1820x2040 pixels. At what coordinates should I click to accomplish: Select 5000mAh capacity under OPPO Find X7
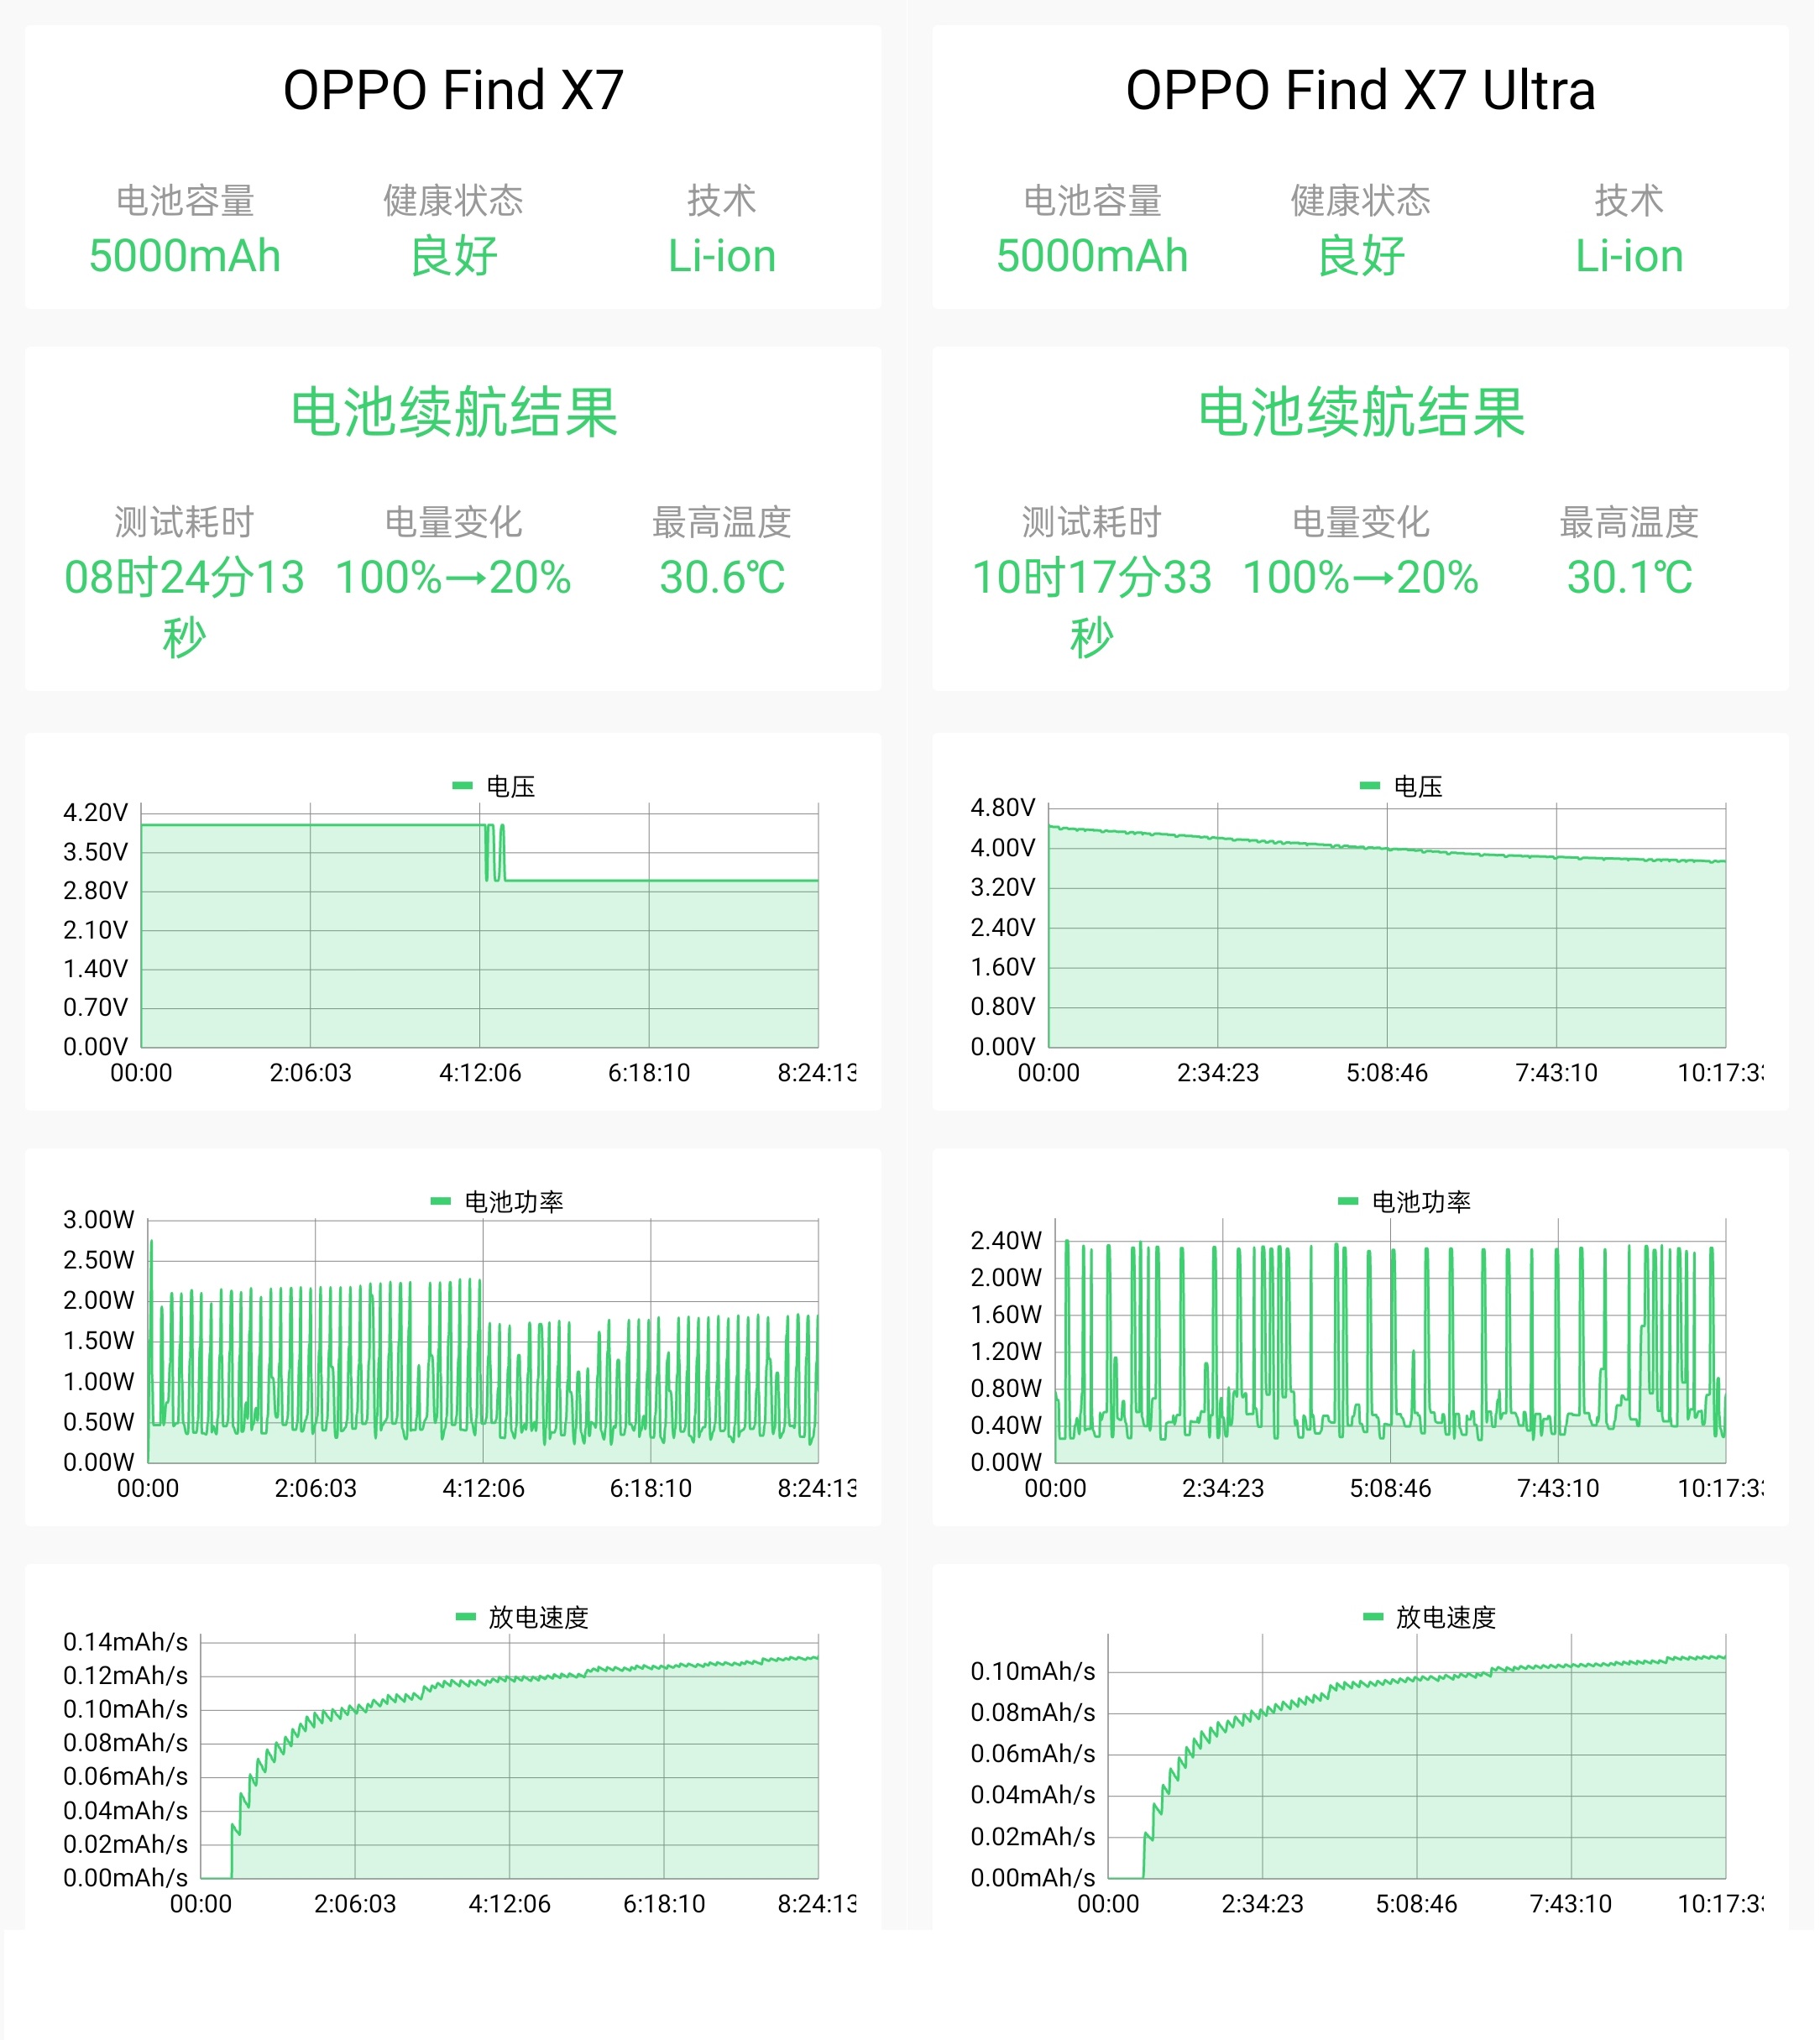(185, 257)
